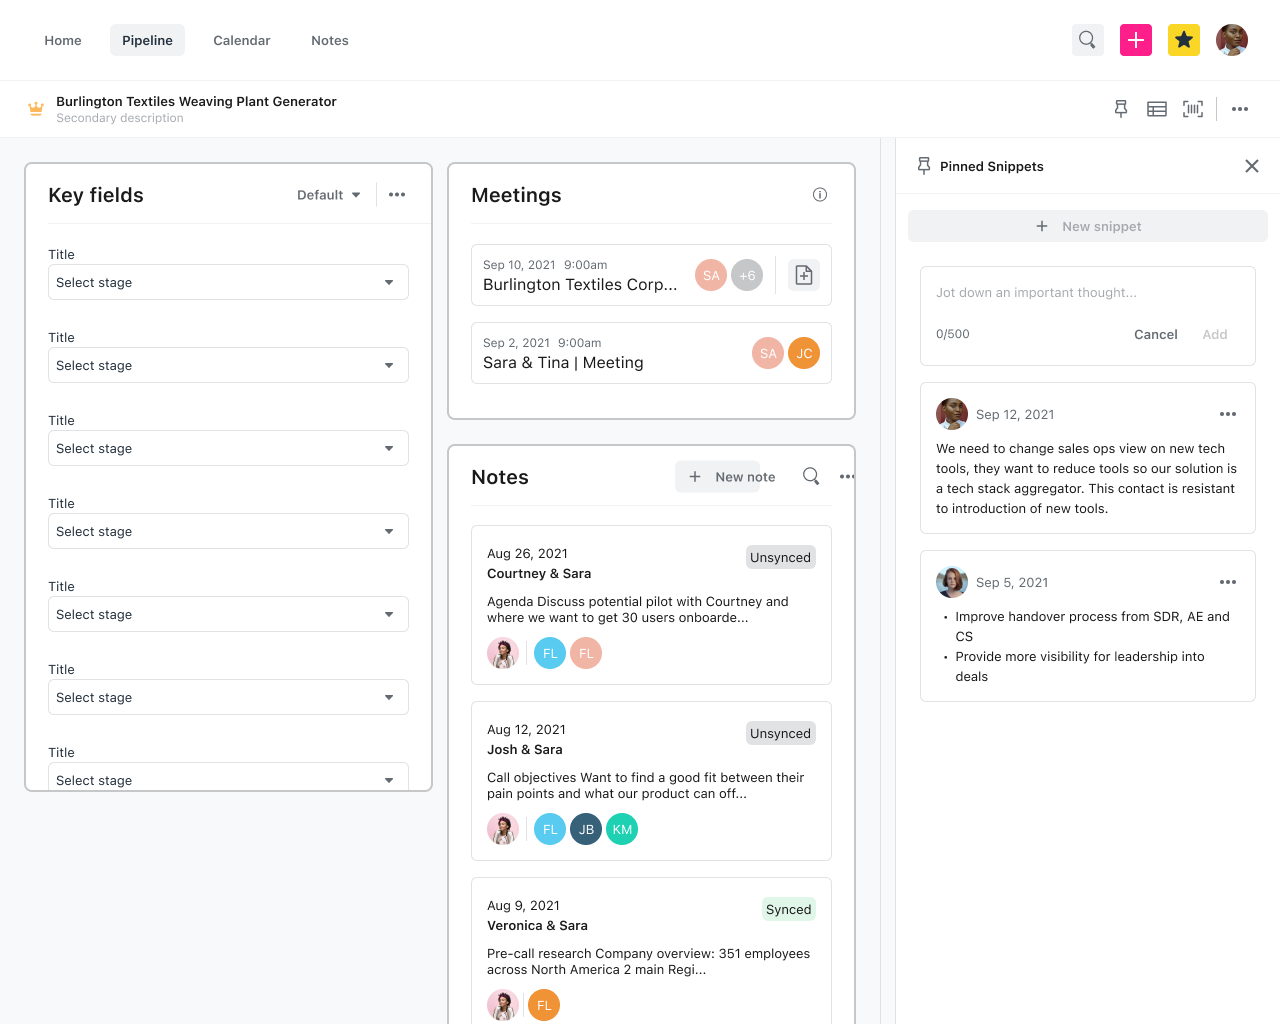Click the 'Burlington Textiles Weaving Plant Generator' title
Image resolution: width=1280 pixels, height=1024 pixels.
[196, 101]
